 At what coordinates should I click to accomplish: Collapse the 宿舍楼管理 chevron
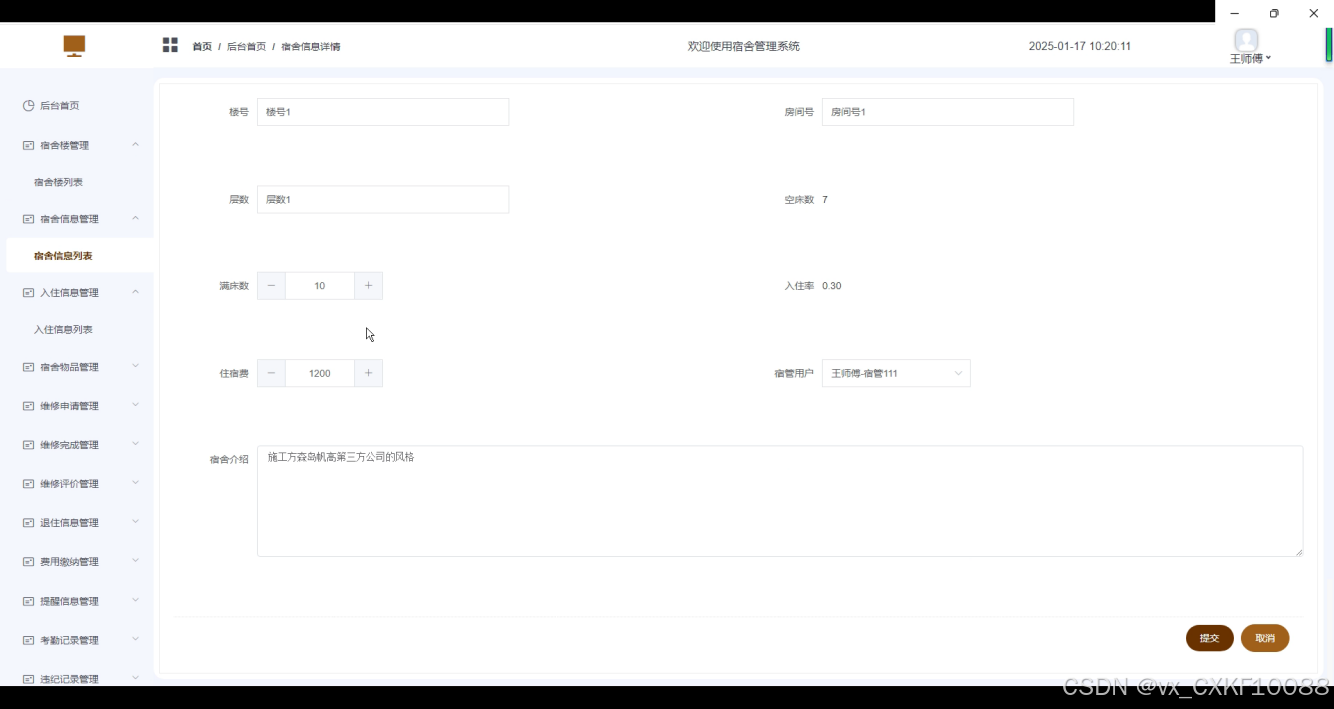click(136, 144)
